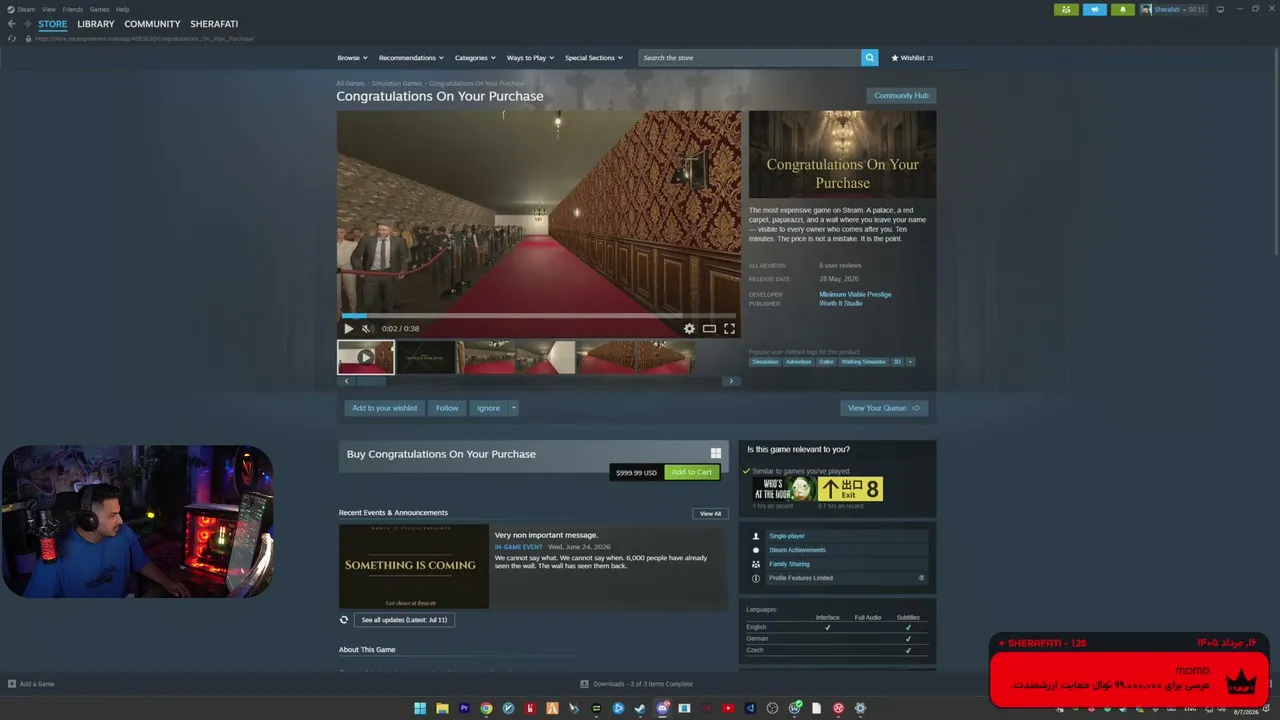The height and width of the screenshot is (720, 1280).
Task: Open Steam big picture display icon
Action: click(x=1220, y=9)
